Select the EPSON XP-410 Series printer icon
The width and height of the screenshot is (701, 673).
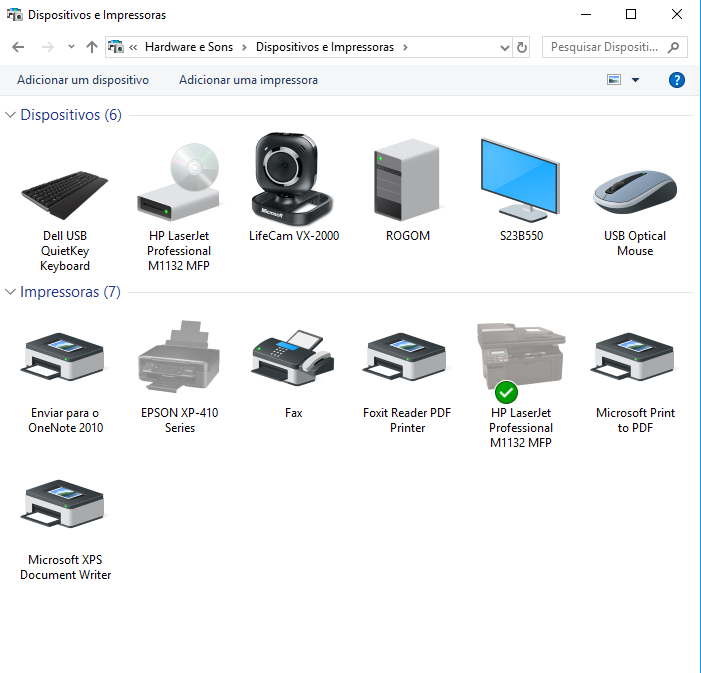179,356
